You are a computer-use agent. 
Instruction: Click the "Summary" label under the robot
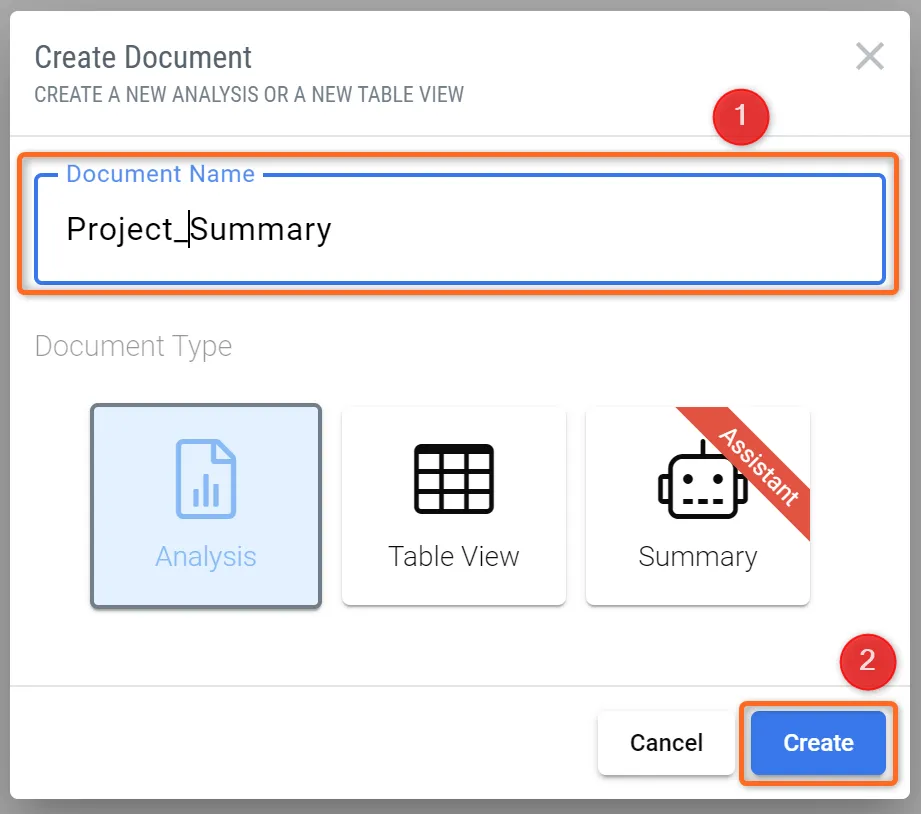(697, 557)
